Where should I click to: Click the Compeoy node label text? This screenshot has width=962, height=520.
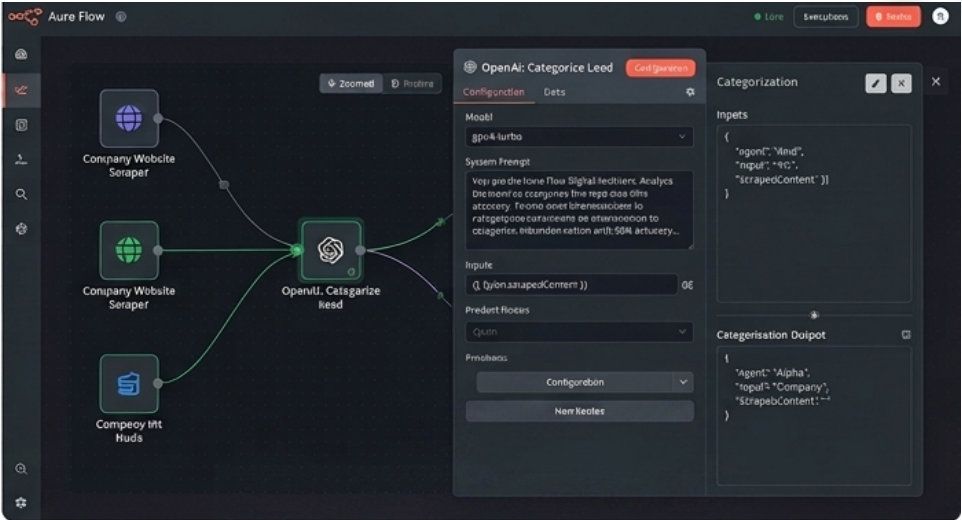click(129, 430)
